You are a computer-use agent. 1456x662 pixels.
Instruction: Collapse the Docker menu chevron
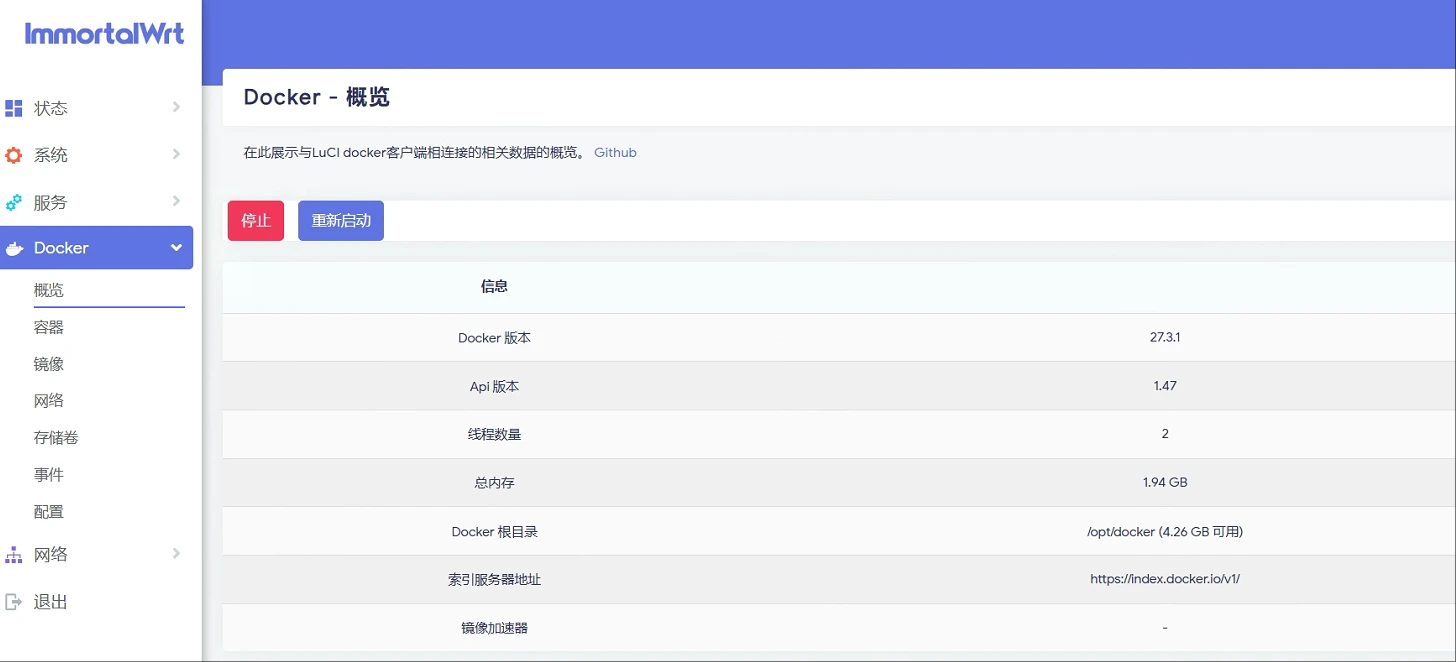176,248
